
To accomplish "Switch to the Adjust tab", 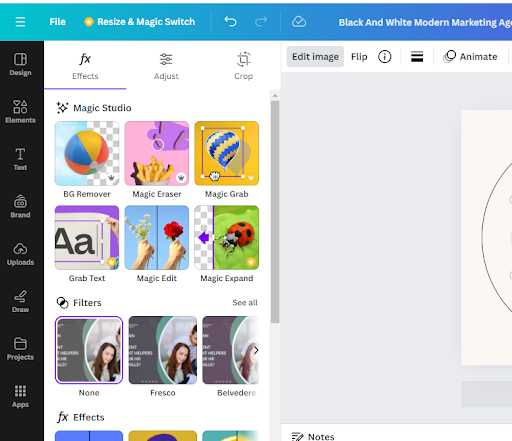I will (x=166, y=67).
